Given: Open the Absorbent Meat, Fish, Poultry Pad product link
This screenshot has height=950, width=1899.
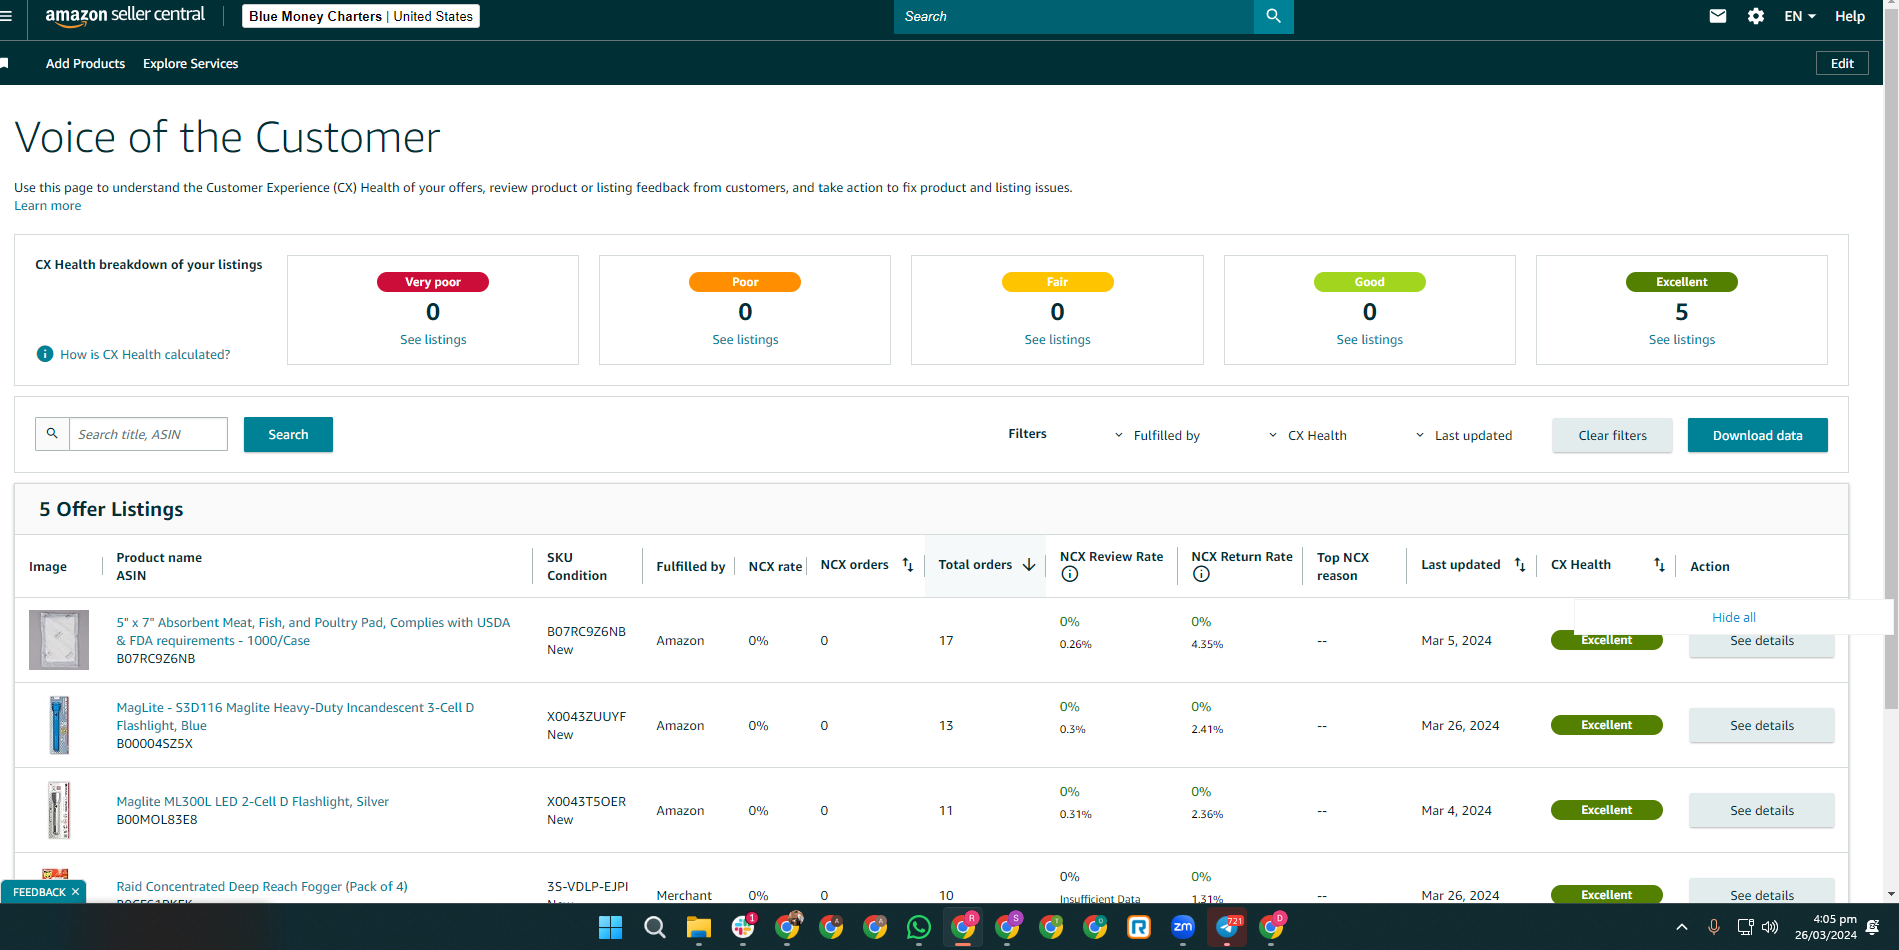Looking at the screenshot, I should coord(313,631).
